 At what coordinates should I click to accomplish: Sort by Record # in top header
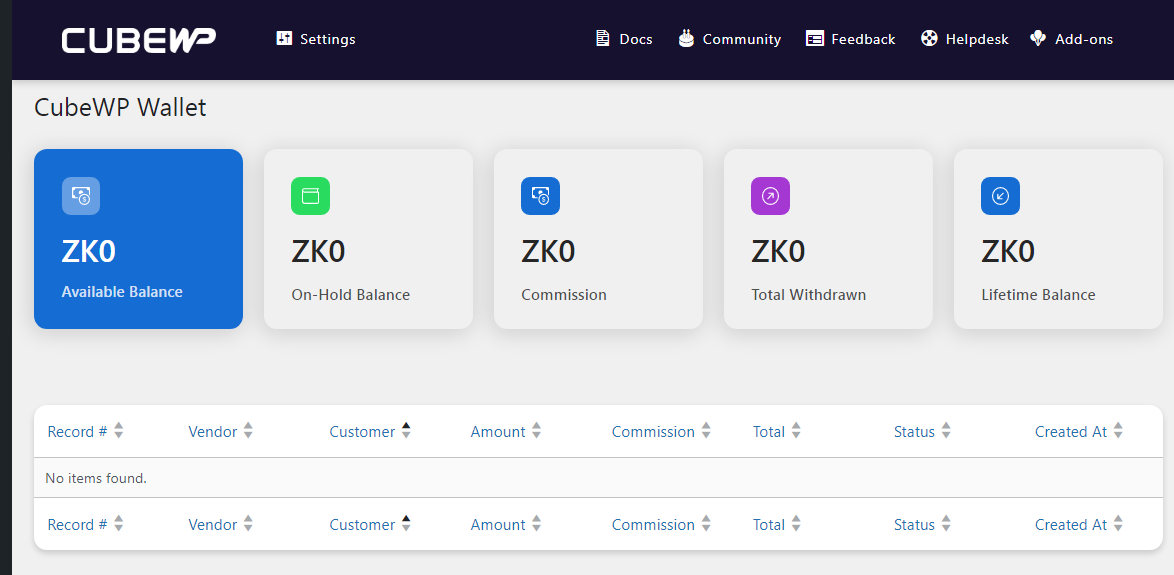85,431
